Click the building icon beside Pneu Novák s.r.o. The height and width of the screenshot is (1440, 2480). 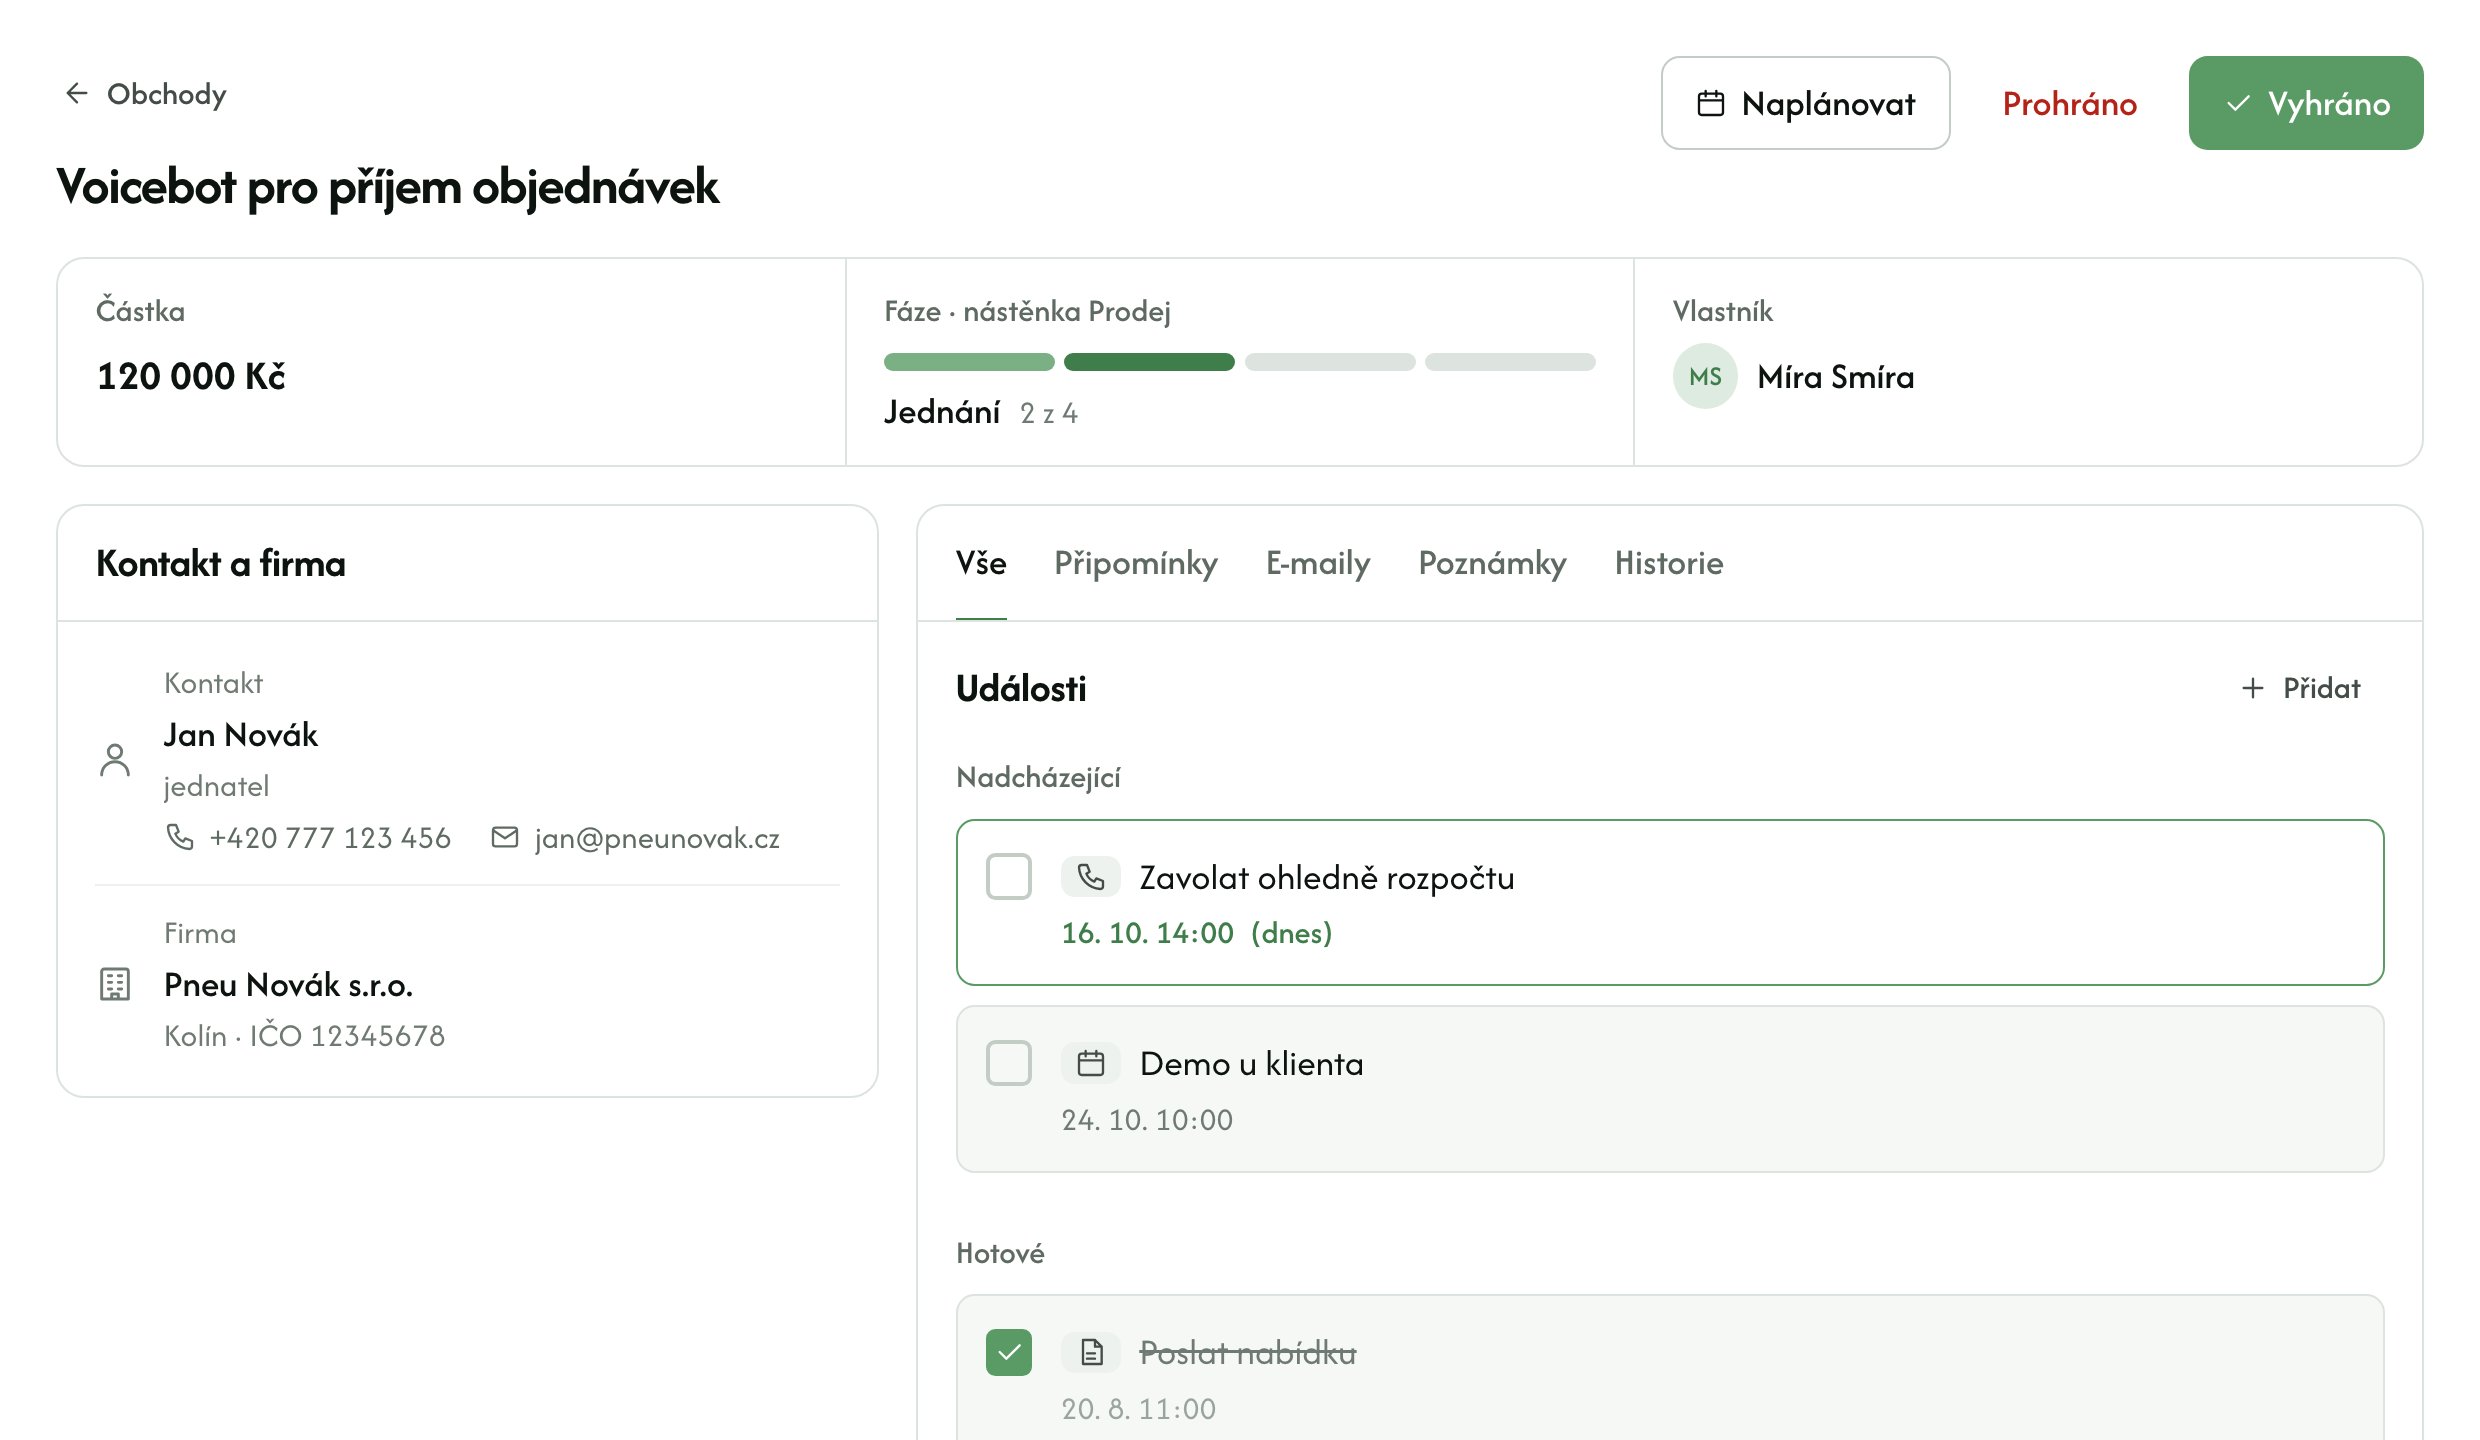(x=115, y=984)
